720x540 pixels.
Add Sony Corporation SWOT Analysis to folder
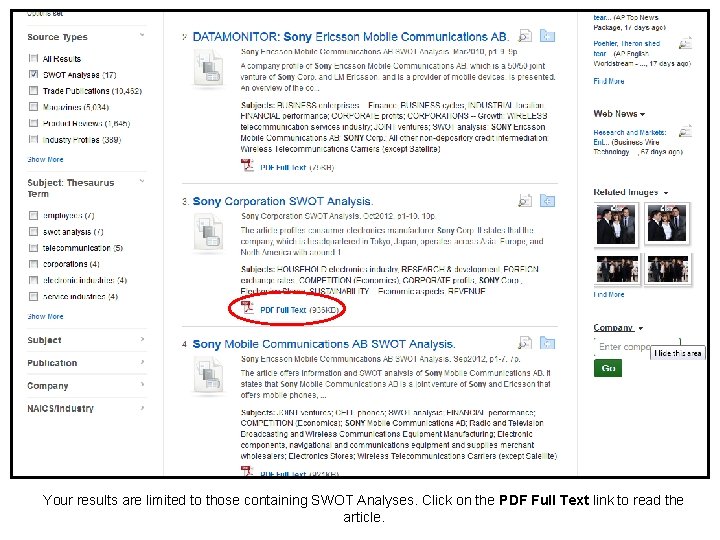pyautogui.click(x=547, y=201)
